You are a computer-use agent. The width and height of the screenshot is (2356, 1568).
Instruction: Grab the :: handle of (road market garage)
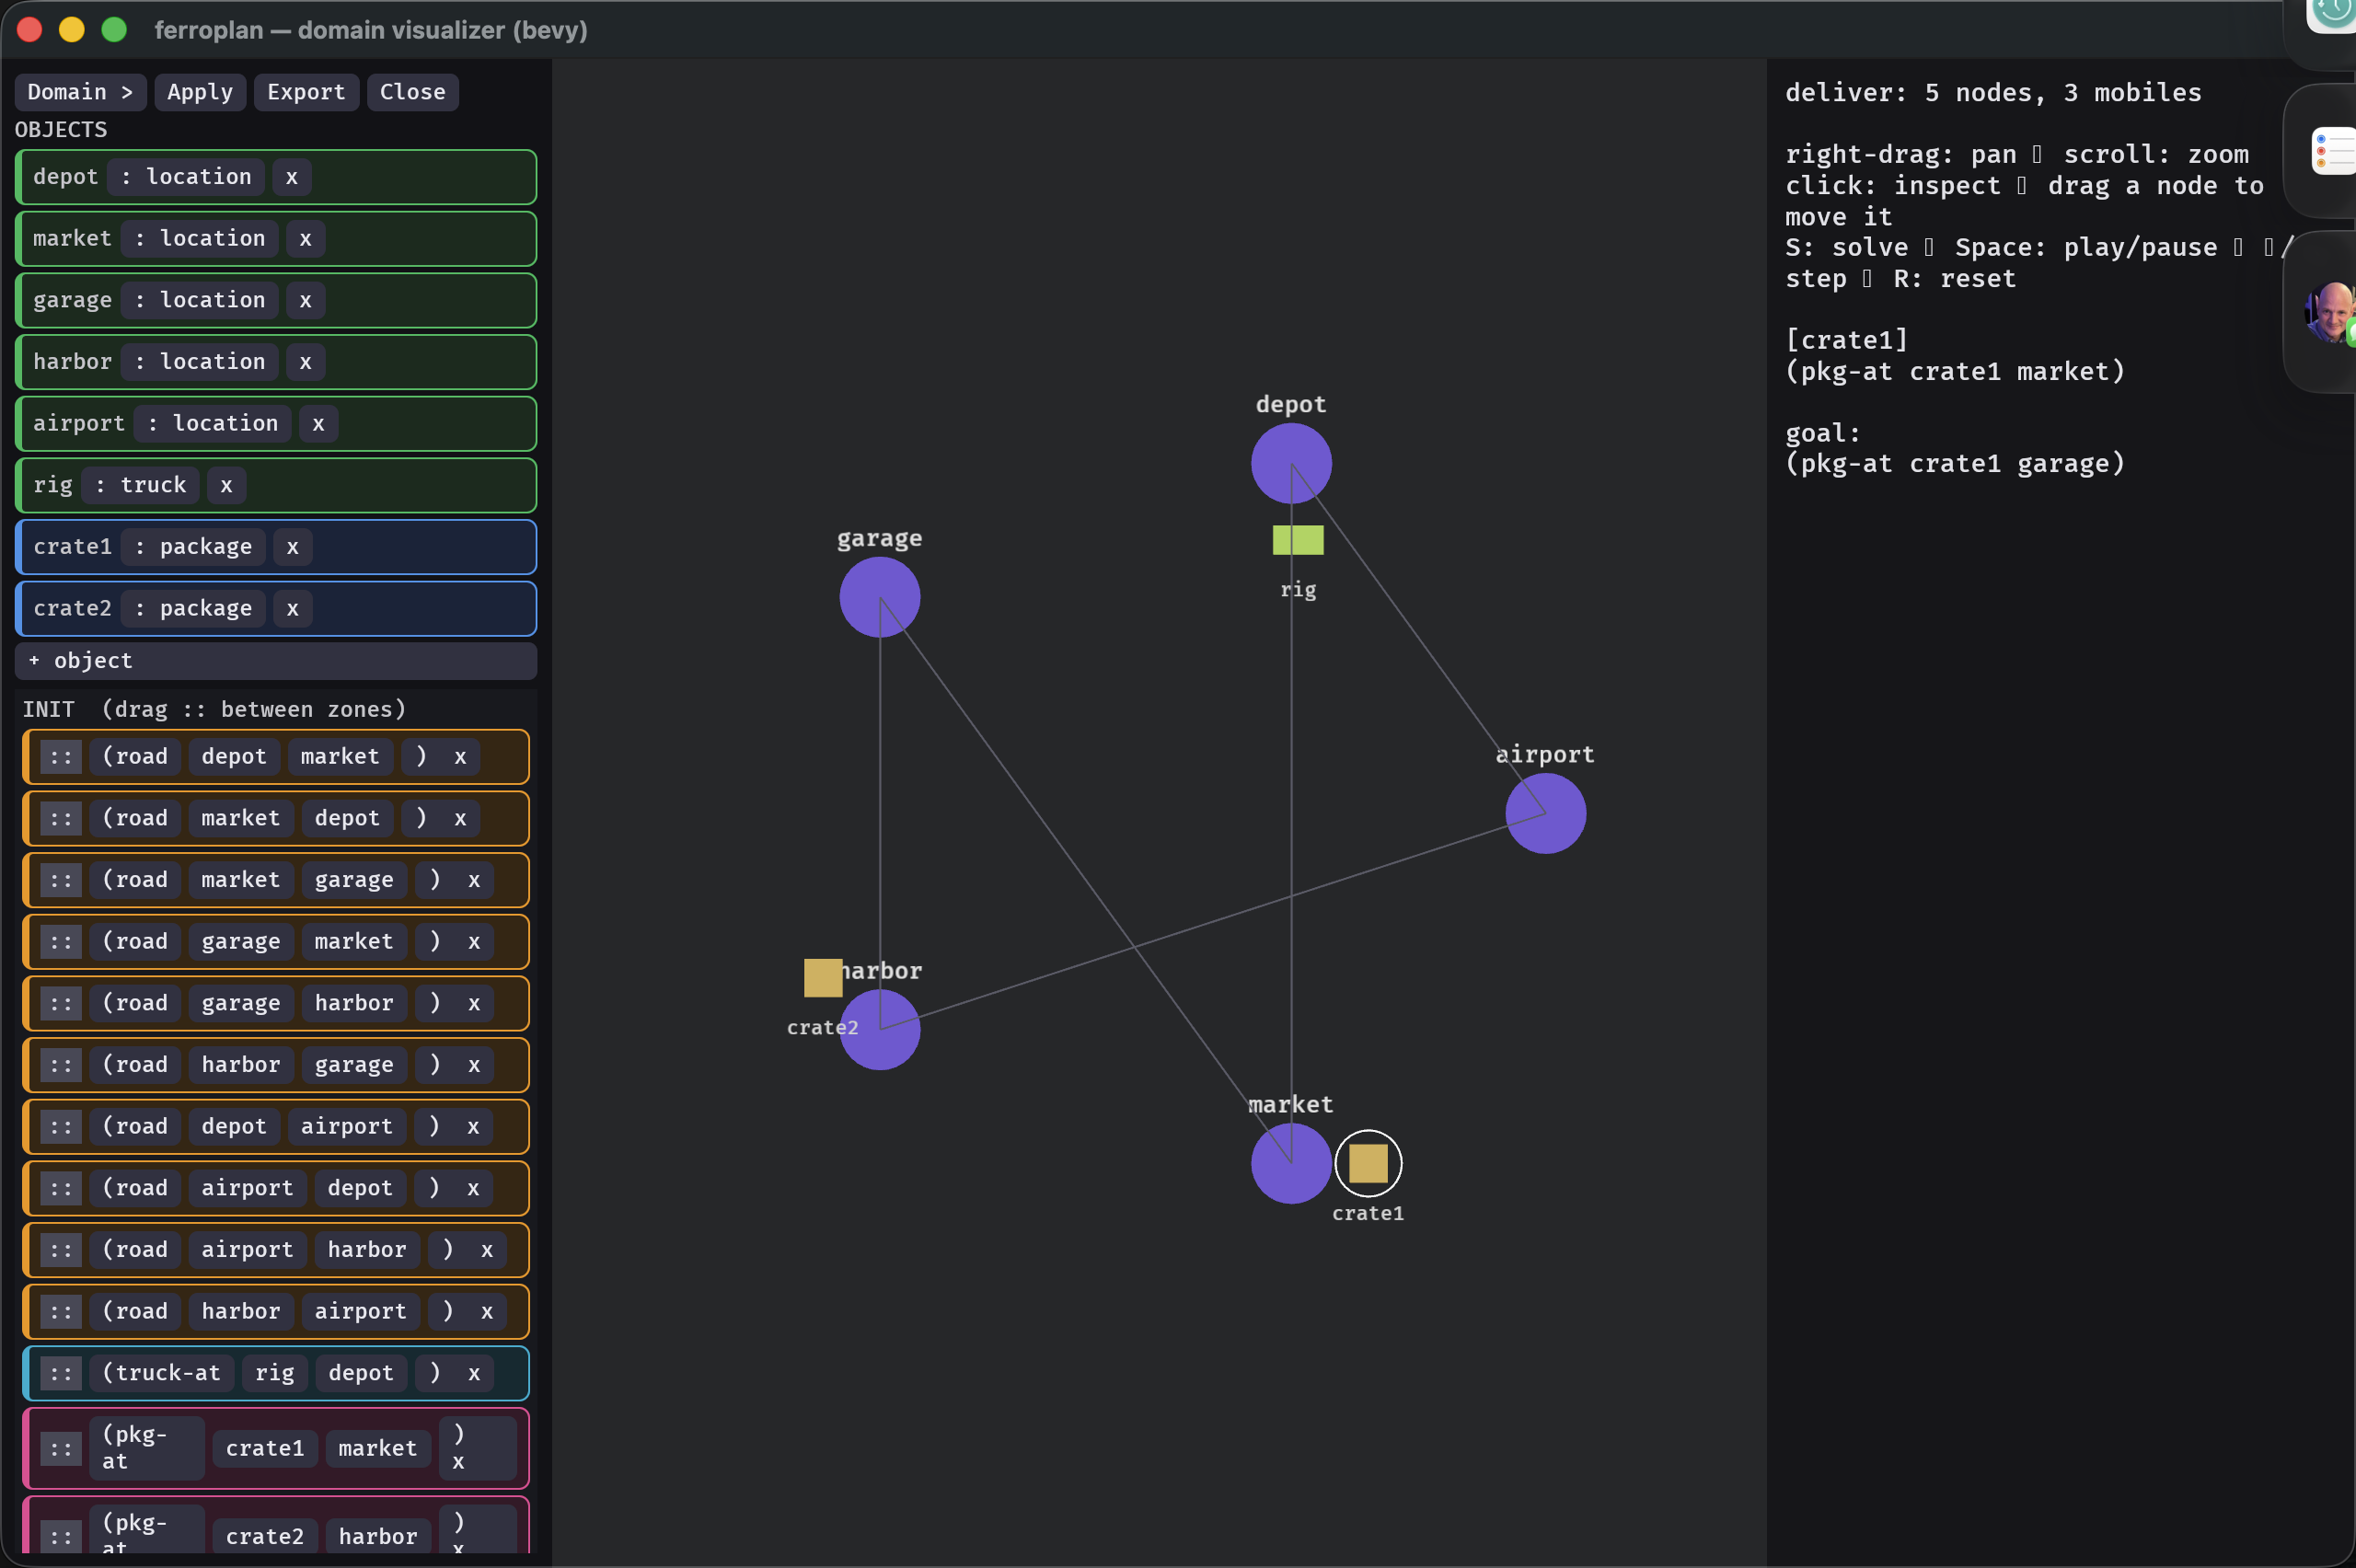click(x=61, y=880)
